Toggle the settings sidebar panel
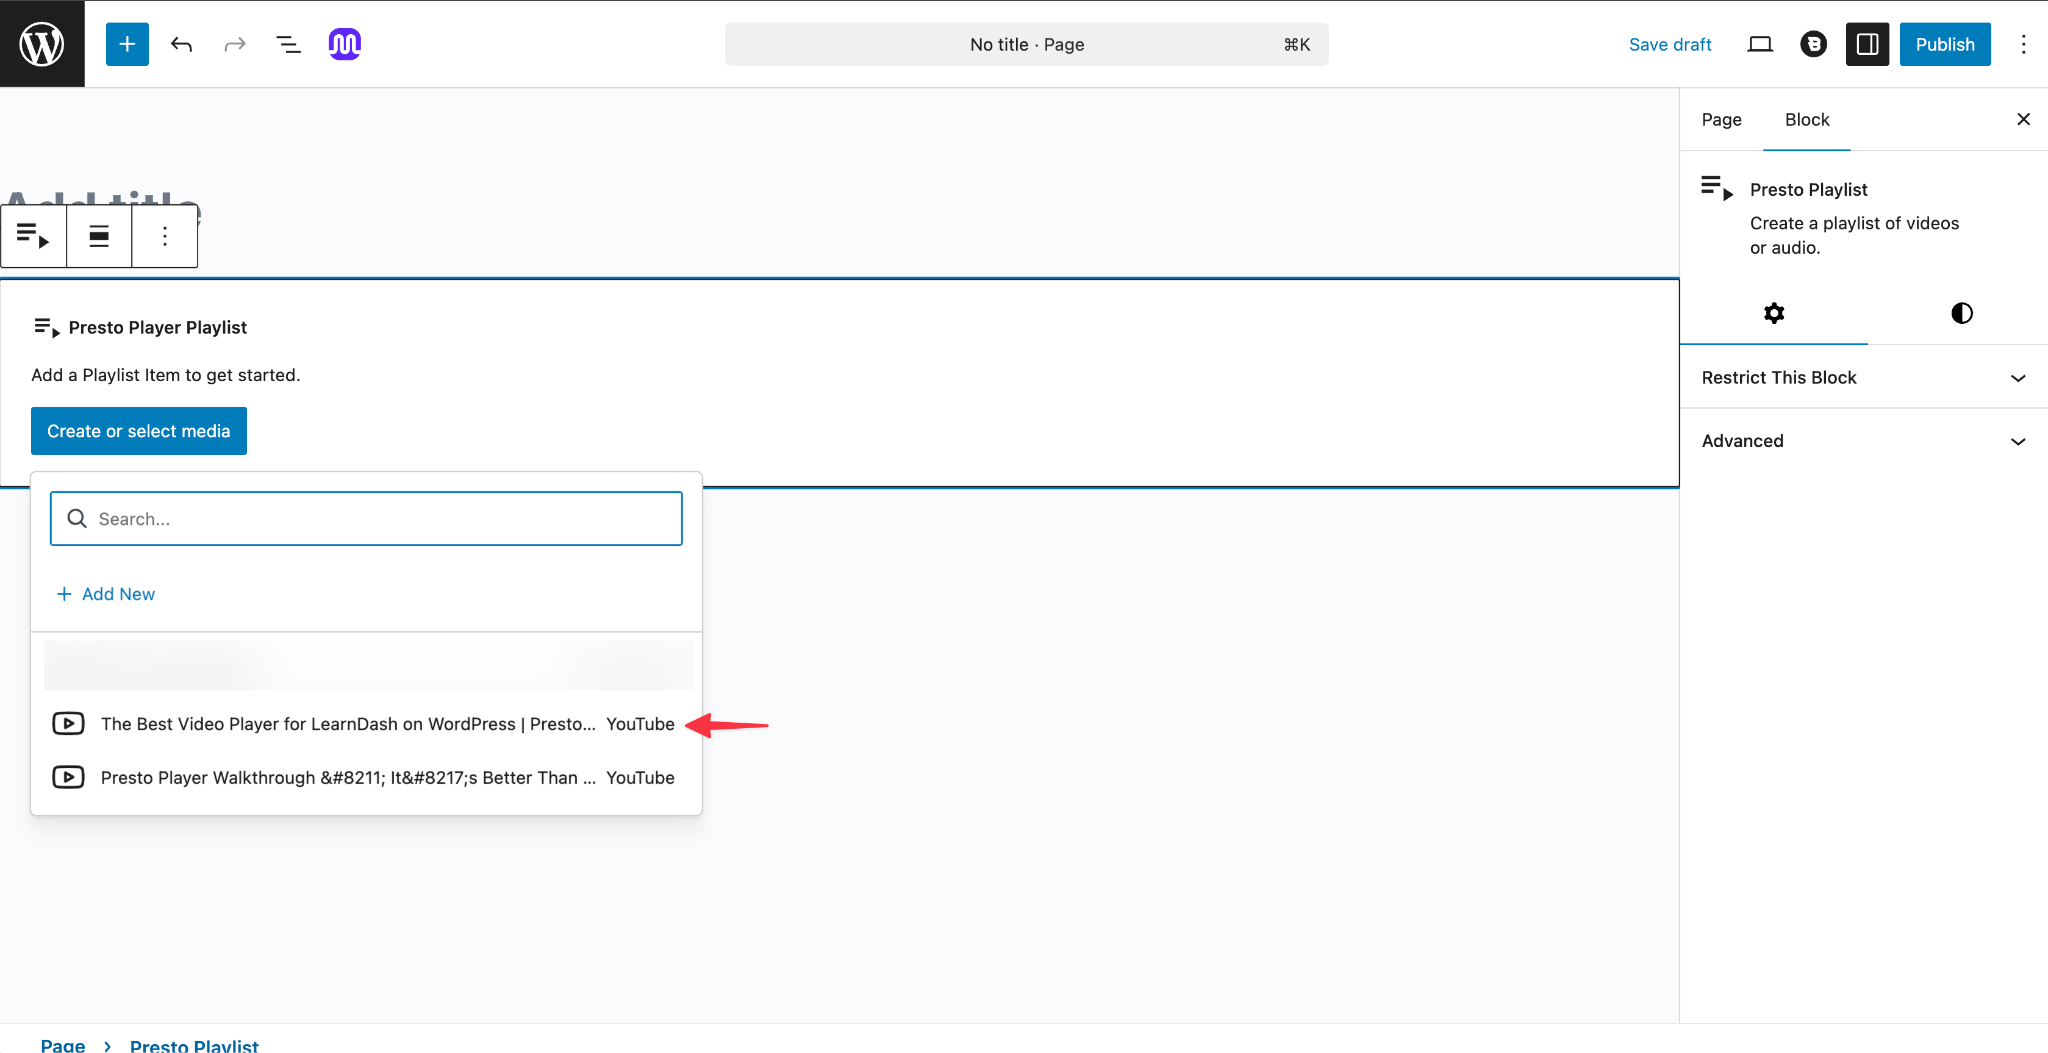Viewport: 2048px width, 1053px height. tap(1867, 43)
